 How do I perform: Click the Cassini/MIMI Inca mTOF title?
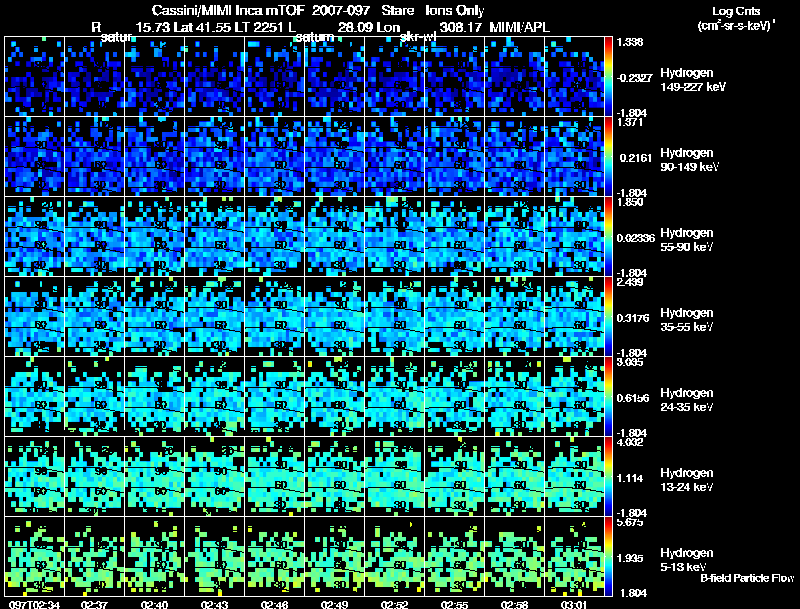229,10
